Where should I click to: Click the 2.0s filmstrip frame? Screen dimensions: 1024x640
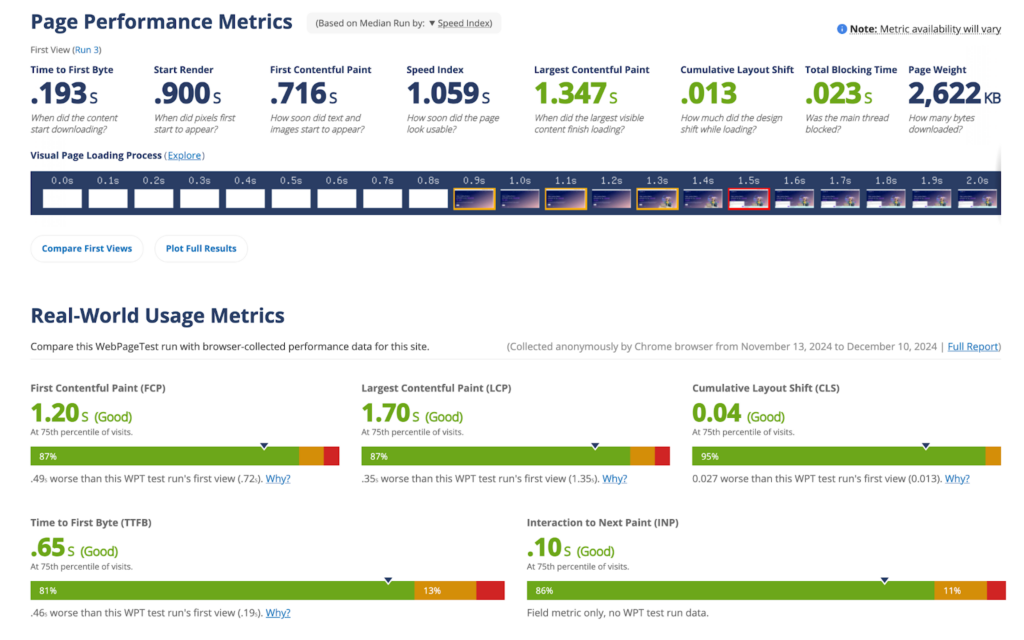click(977, 198)
